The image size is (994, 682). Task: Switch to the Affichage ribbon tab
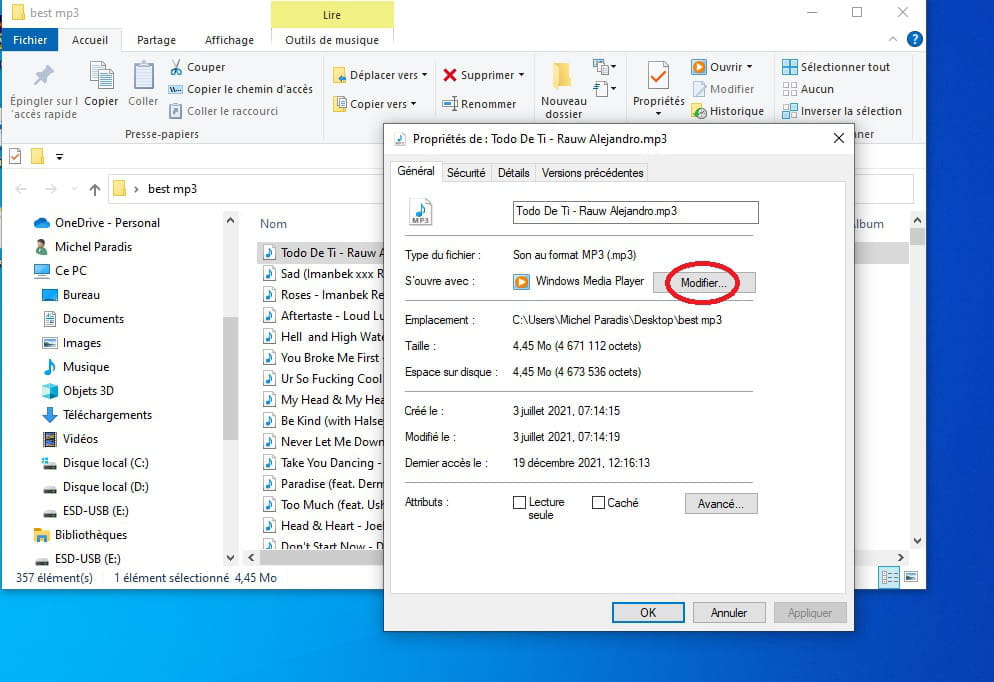click(229, 40)
